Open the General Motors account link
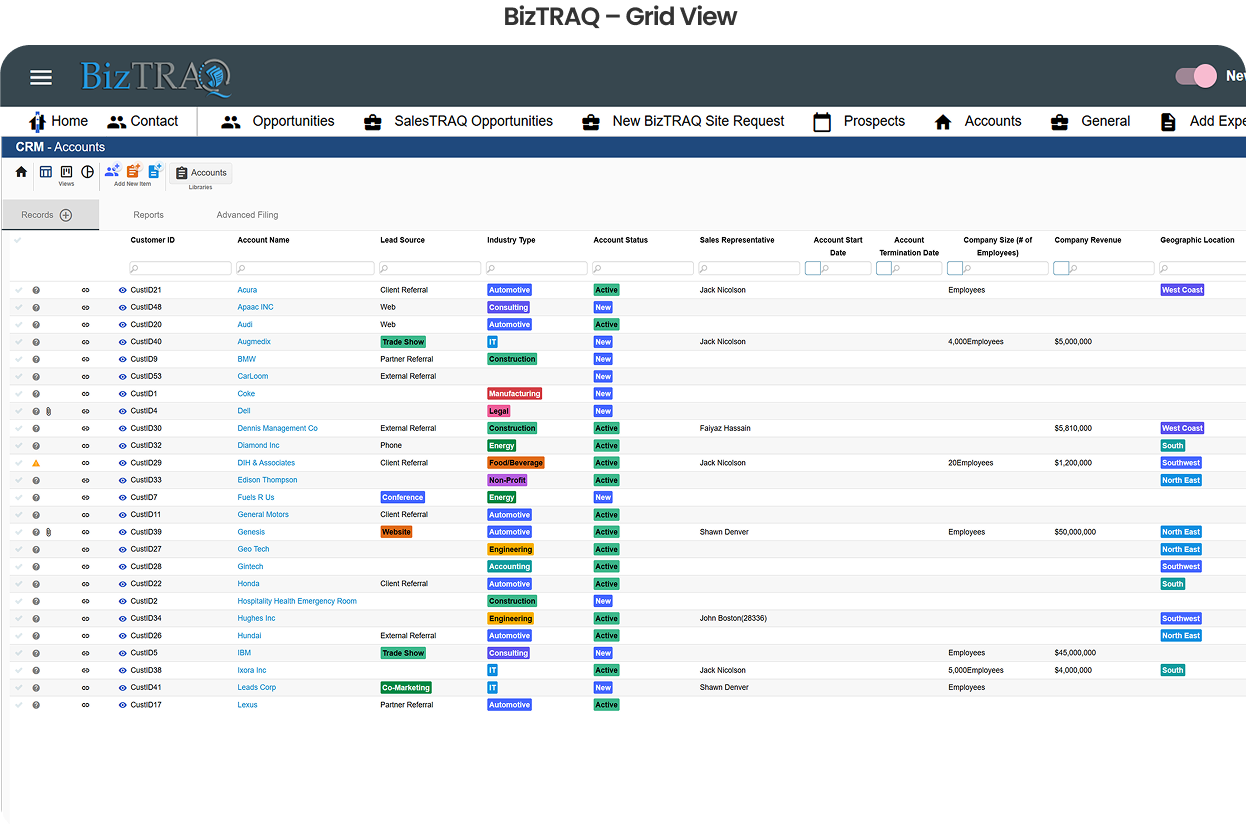Viewport: 1246px width, 832px height. (263, 515)
